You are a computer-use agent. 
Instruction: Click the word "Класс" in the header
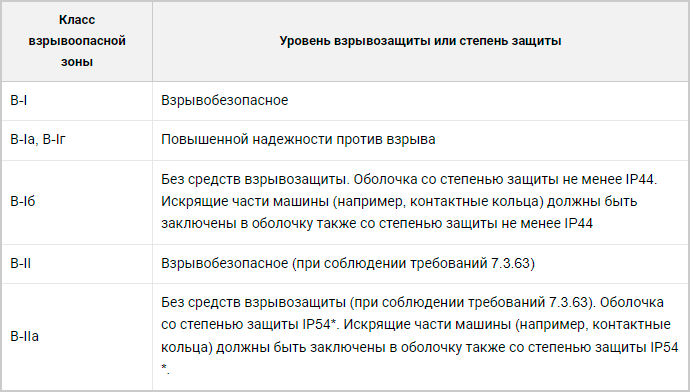(77, 20)
